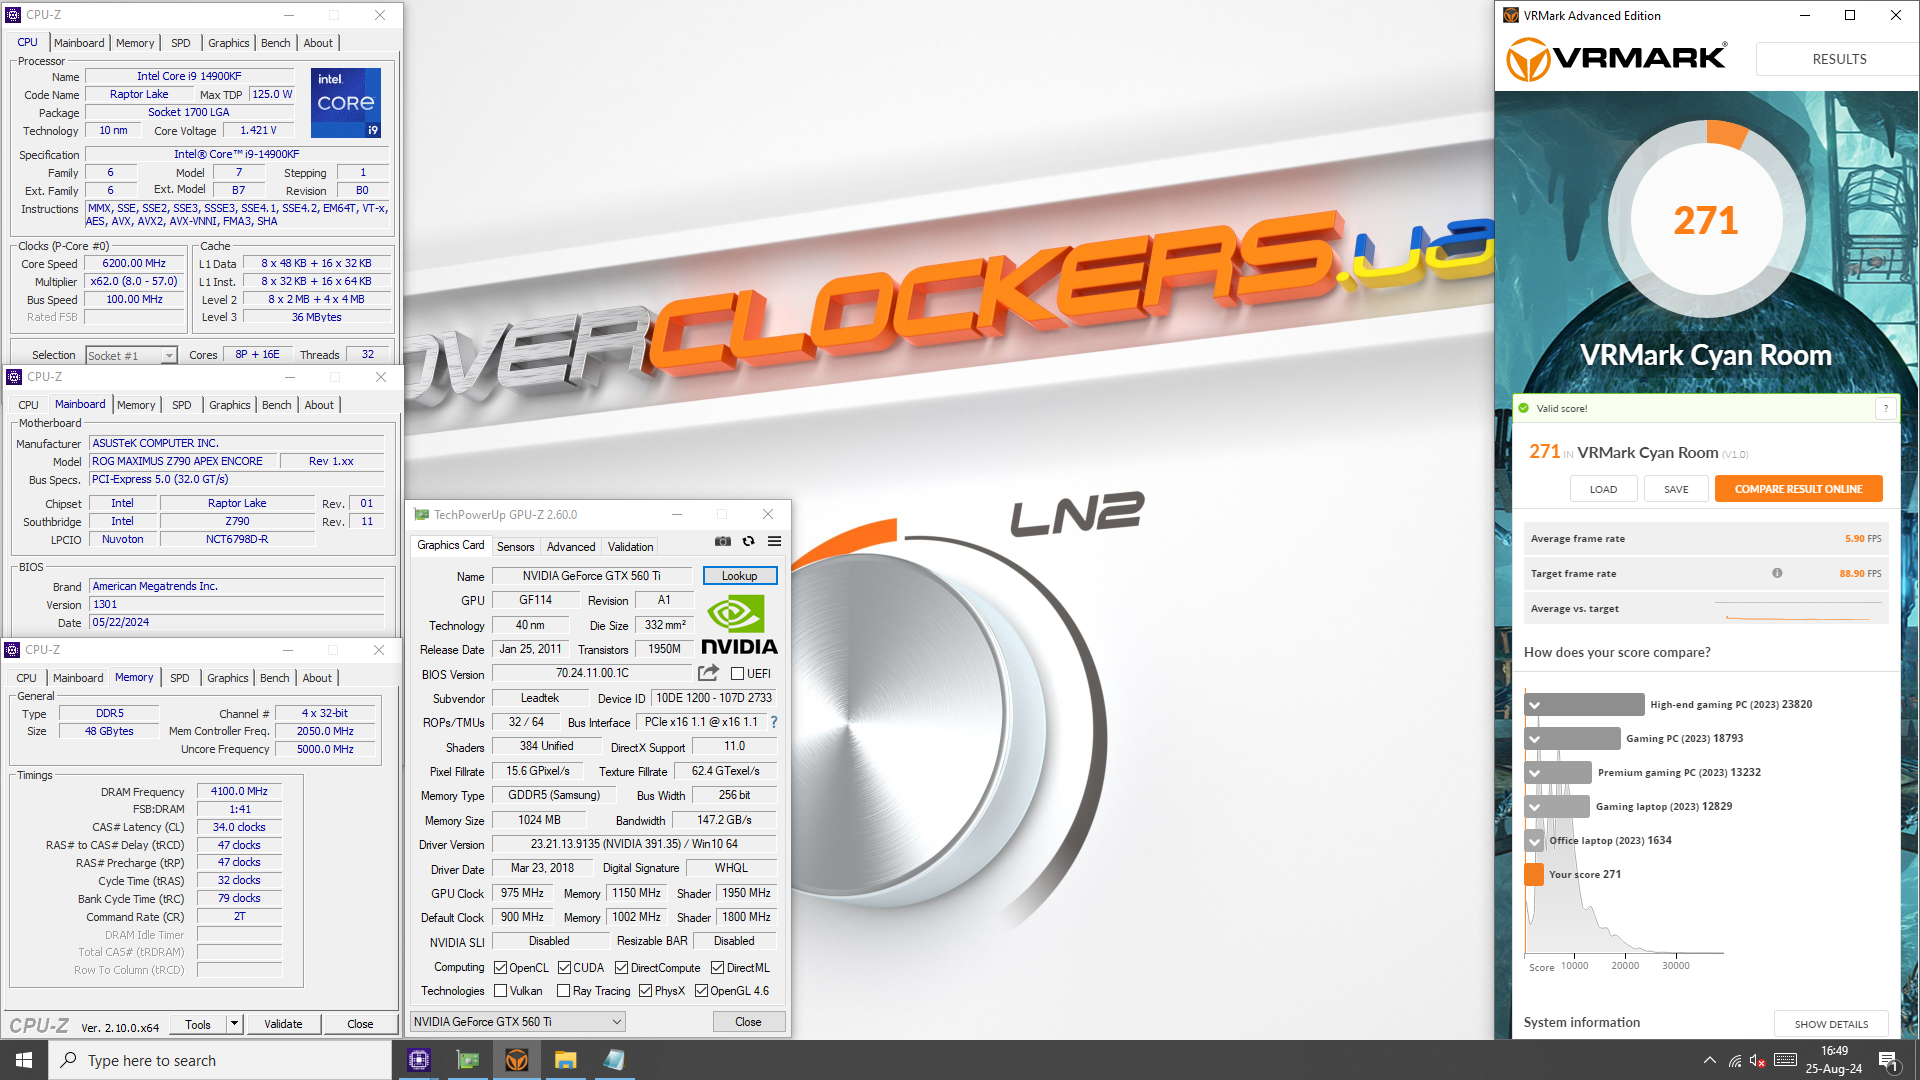The height and width of the screenshot is (1080, 1920).
Task: Open the Validation tab in GPU-Z
Action: (630, 547)
